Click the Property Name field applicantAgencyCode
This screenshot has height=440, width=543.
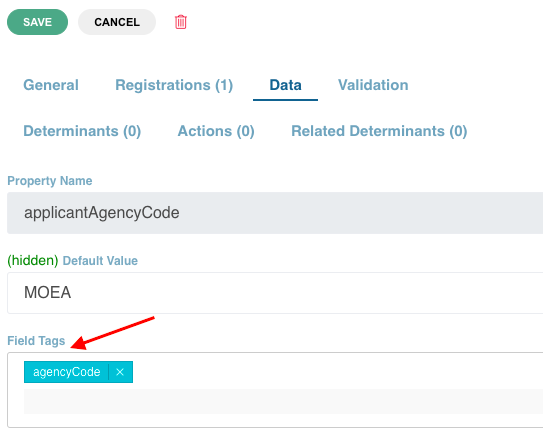click(275, 213)
